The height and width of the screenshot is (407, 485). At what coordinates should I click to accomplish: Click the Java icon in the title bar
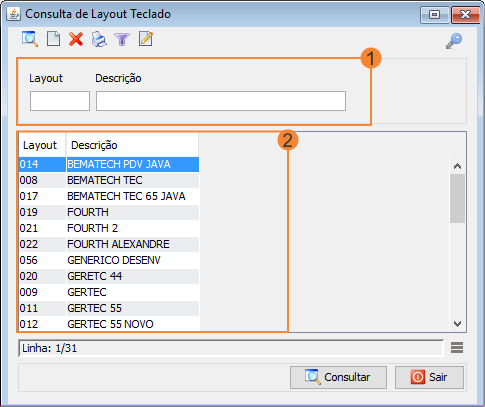tap(14, 14)
